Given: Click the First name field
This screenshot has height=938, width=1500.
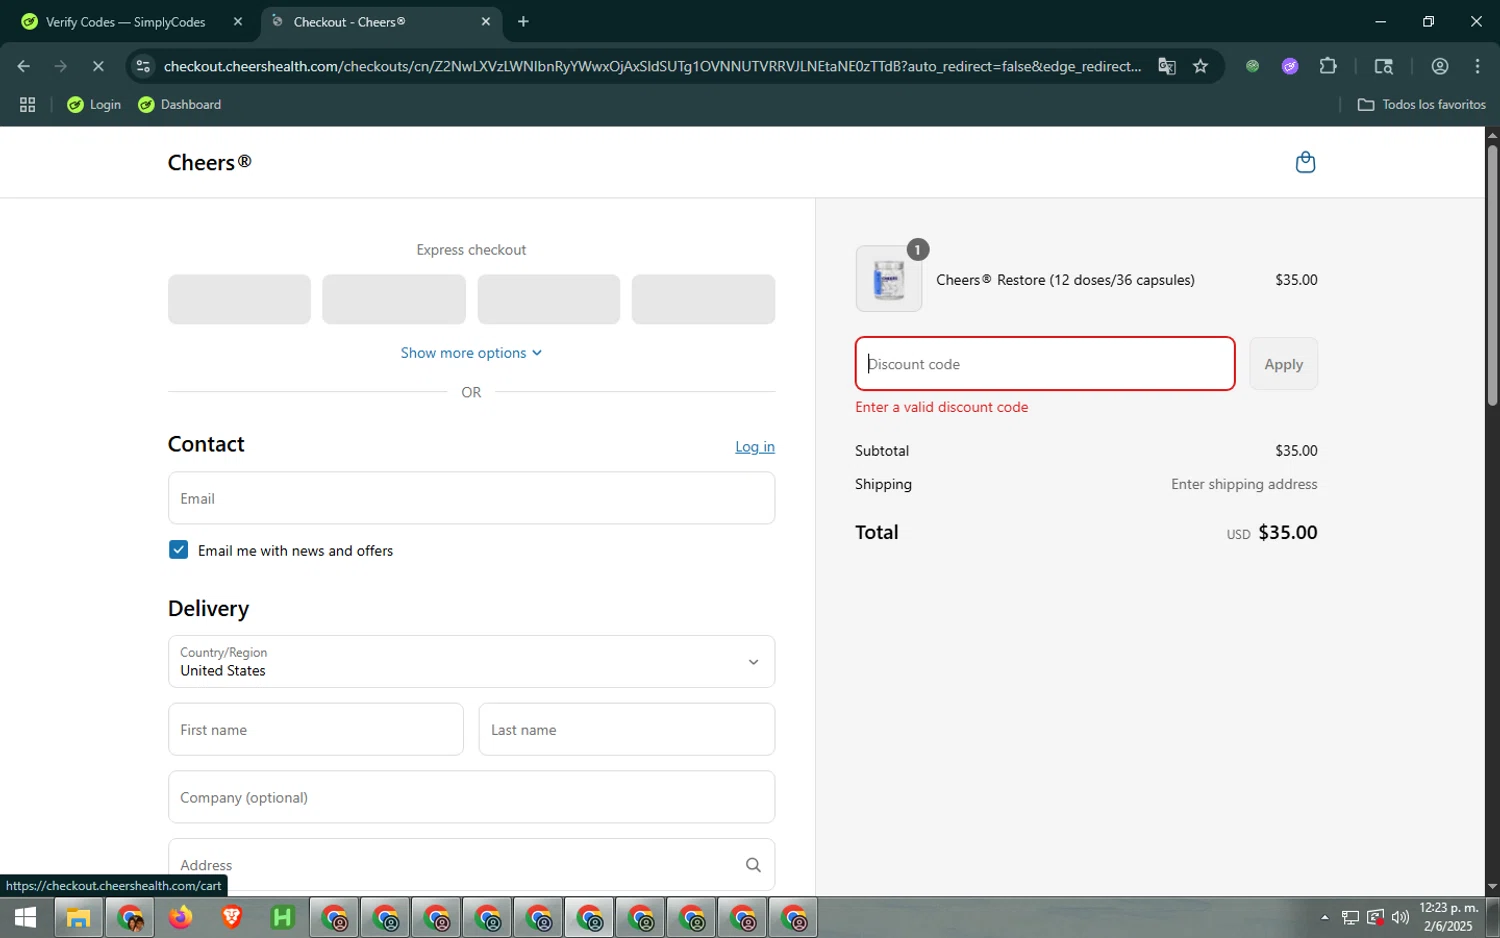Looking at the screenshot, I should 316,729.
